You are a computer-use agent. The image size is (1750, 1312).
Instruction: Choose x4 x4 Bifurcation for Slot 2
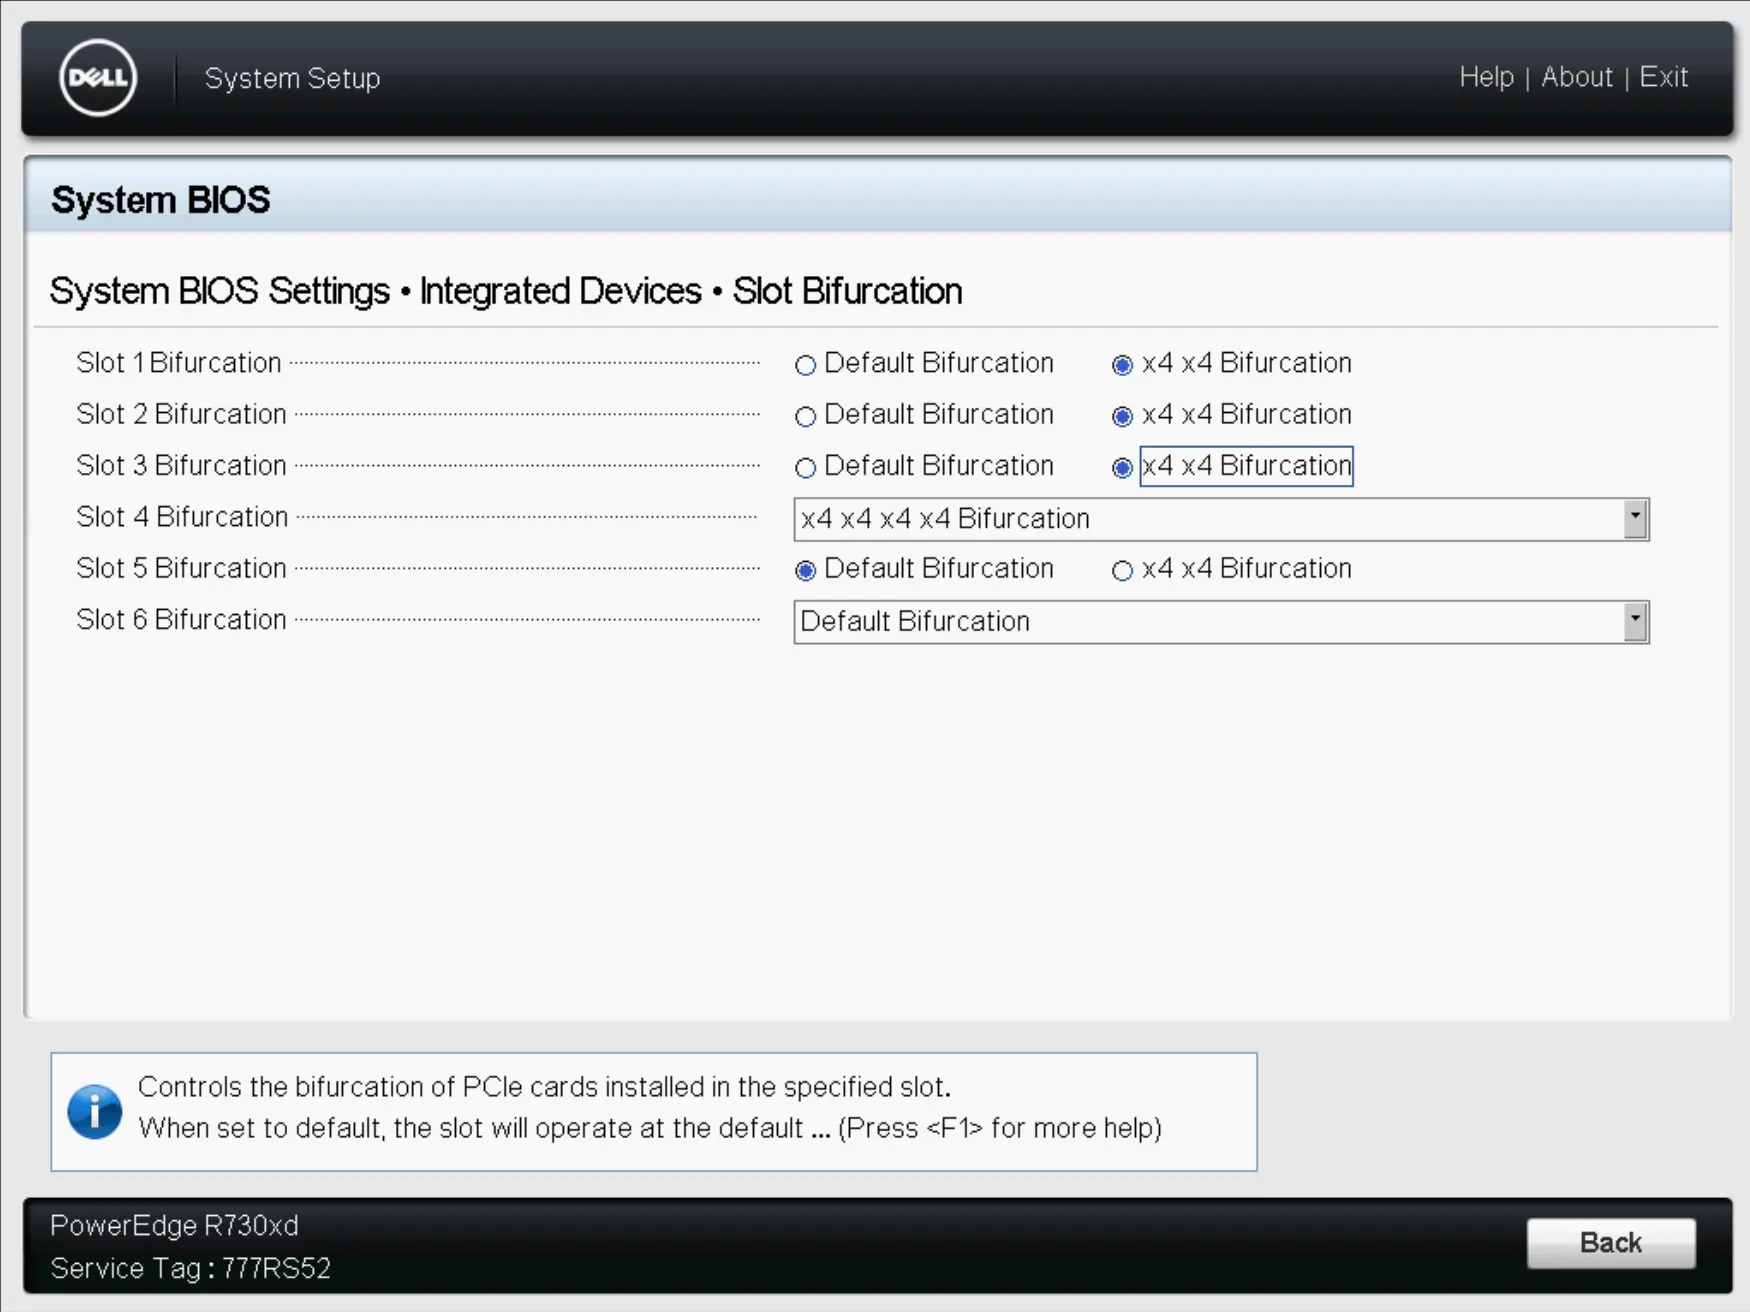click(x=1122, y=416)
